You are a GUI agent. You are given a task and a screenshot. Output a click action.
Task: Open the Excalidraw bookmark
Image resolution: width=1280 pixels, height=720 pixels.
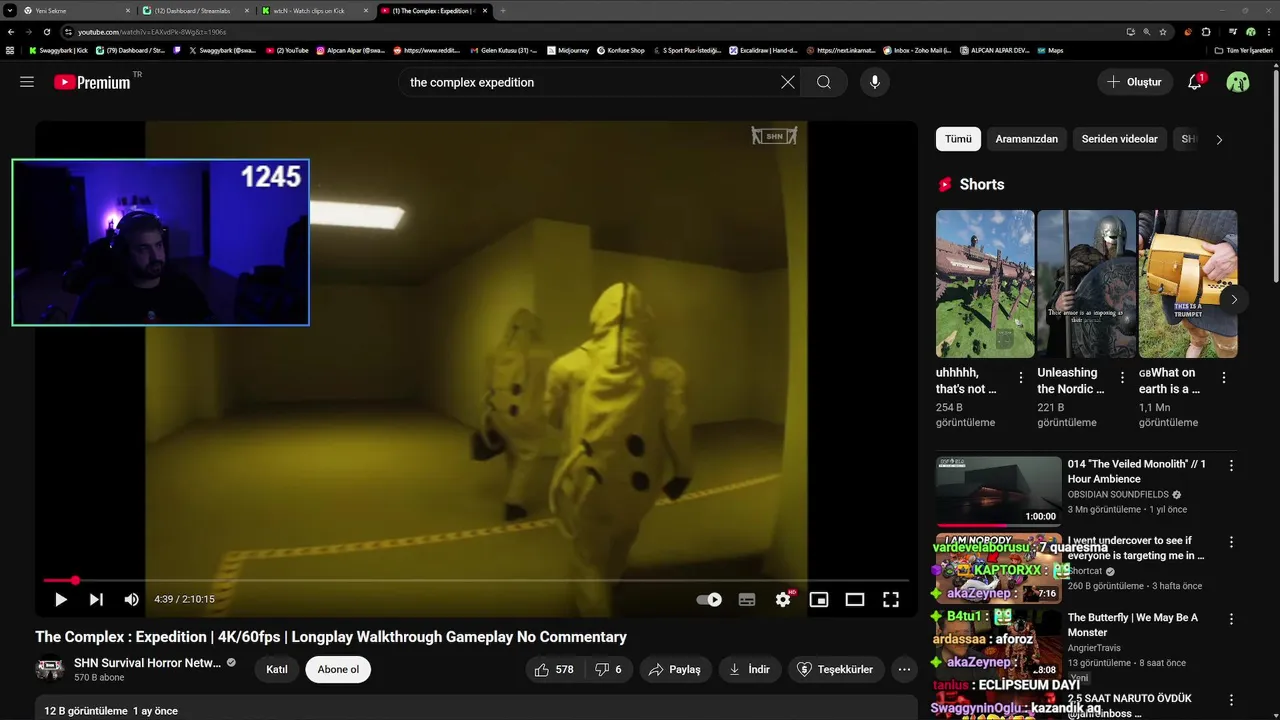click(763, 50)
